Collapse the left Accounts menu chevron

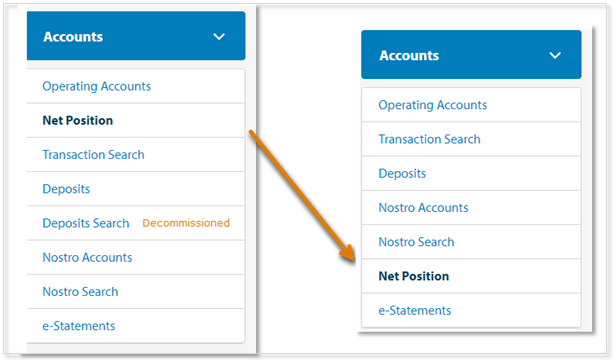219,37
